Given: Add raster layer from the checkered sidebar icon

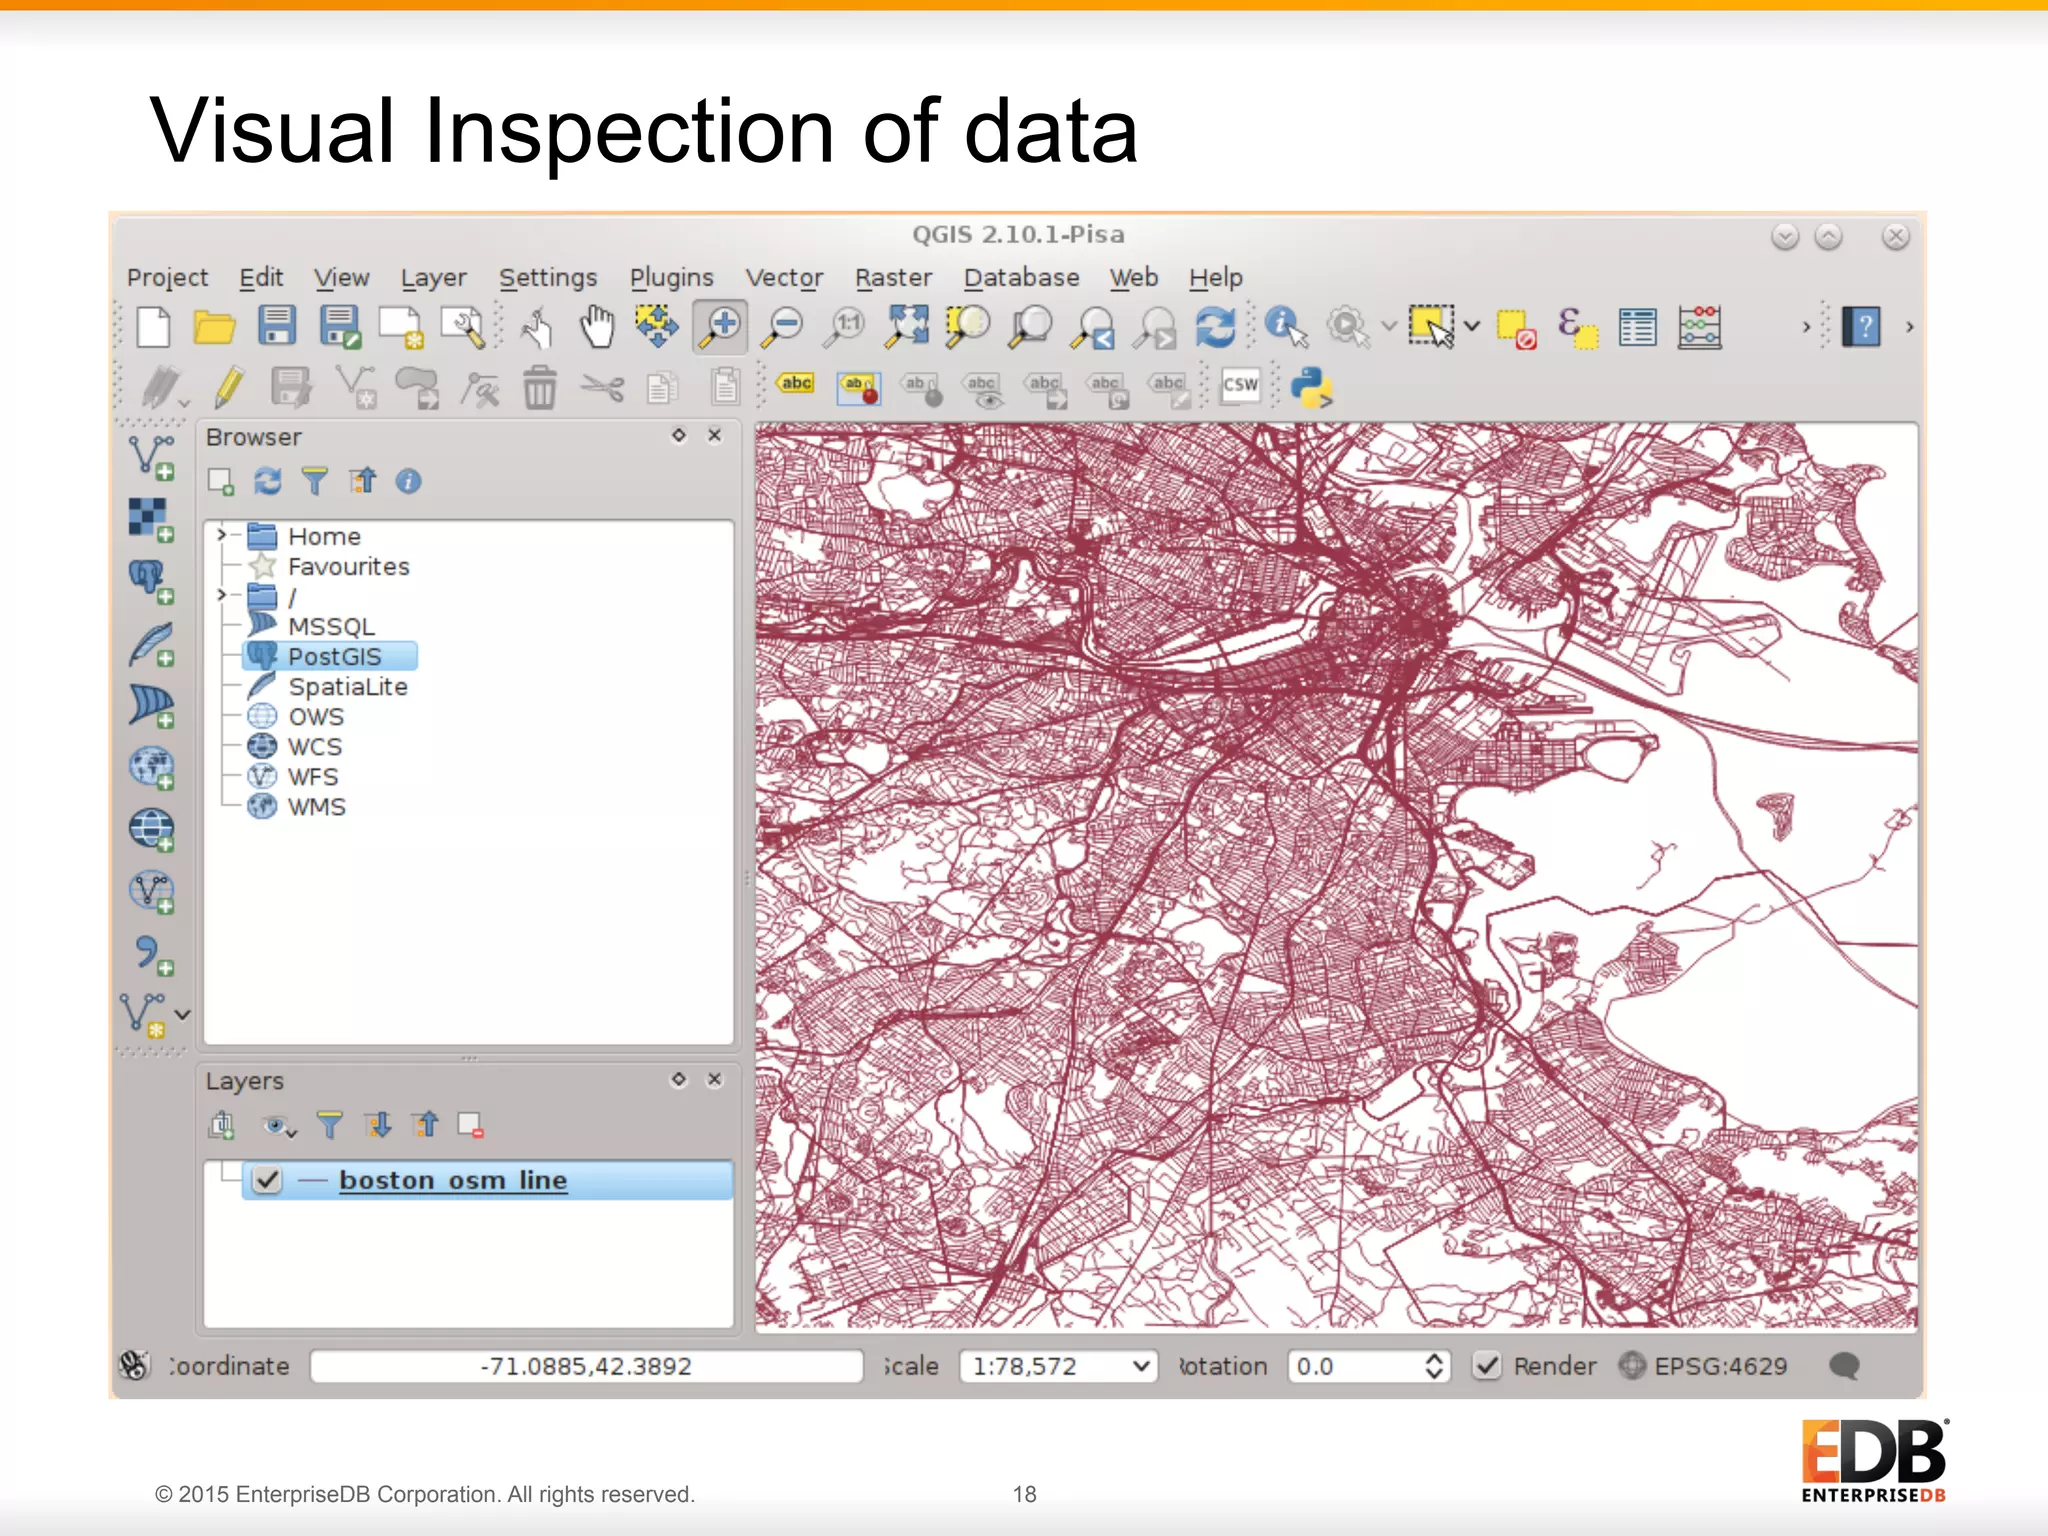Looking at the screenshot, I should (151, 520).
